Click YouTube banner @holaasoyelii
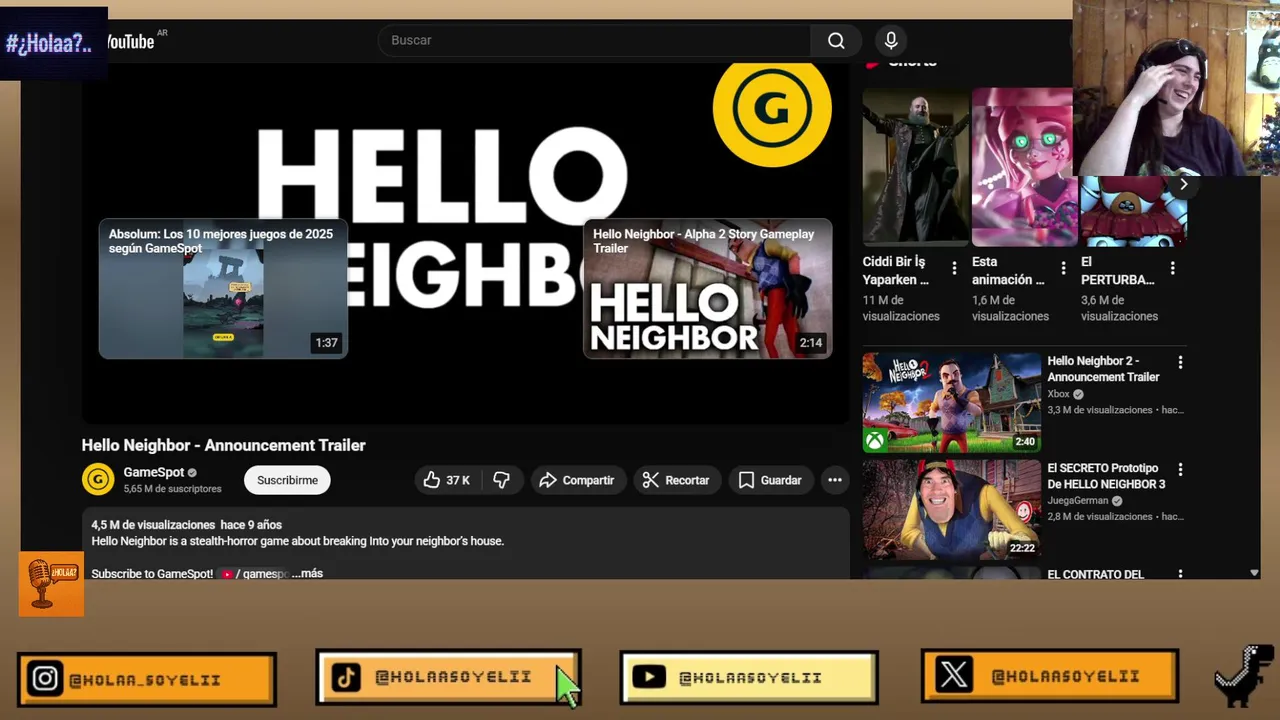The height and width of the screenshot is (720, 1280). pyautogui.click(x=749, y=678)
